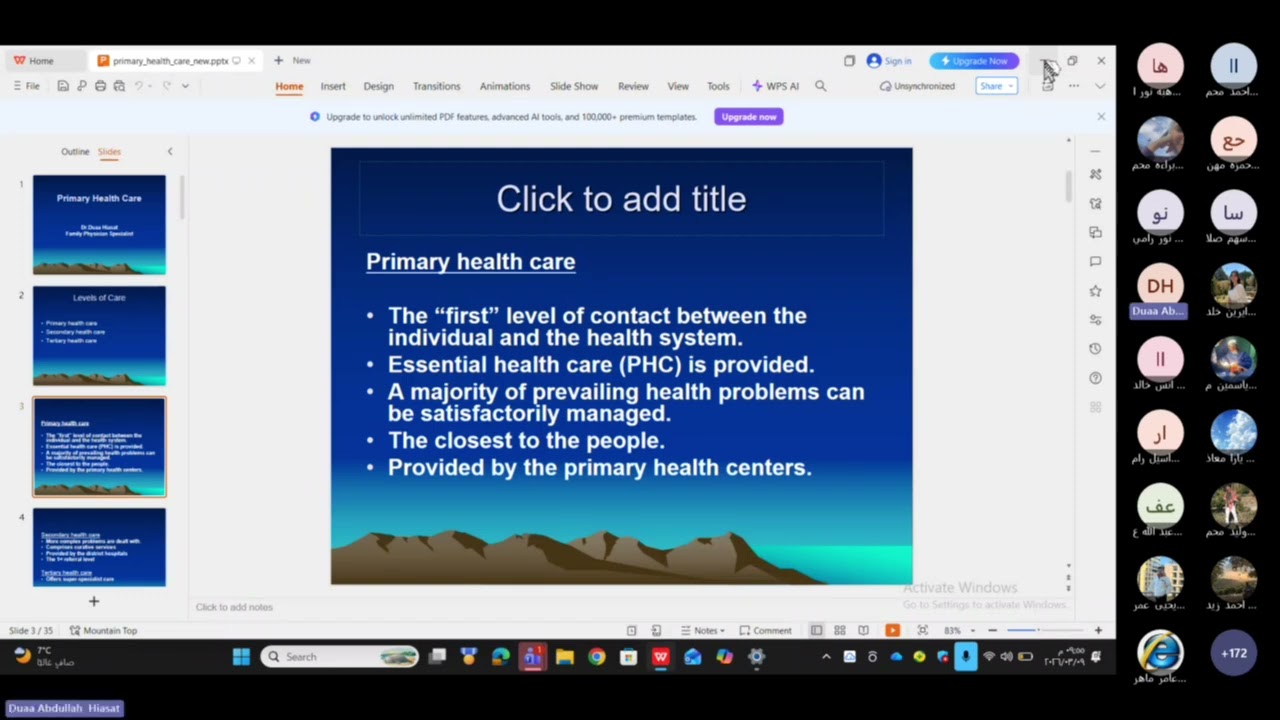Switch to Slide Sorter view icon
The width and height of the screenshot is (1280, 720).
tap(839, 630)
